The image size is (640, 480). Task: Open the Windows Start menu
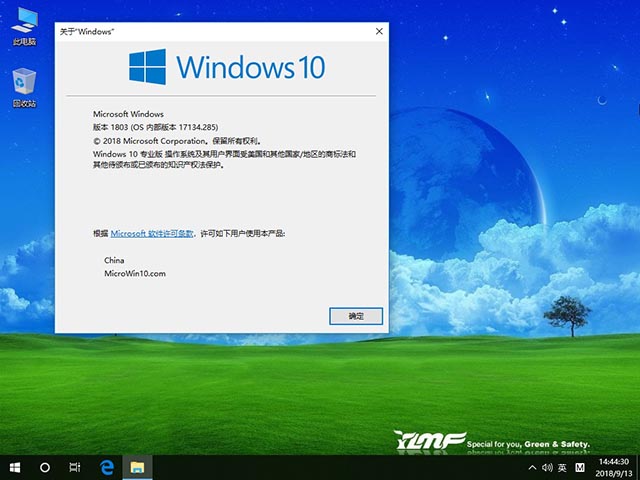[x=15, y=467]
